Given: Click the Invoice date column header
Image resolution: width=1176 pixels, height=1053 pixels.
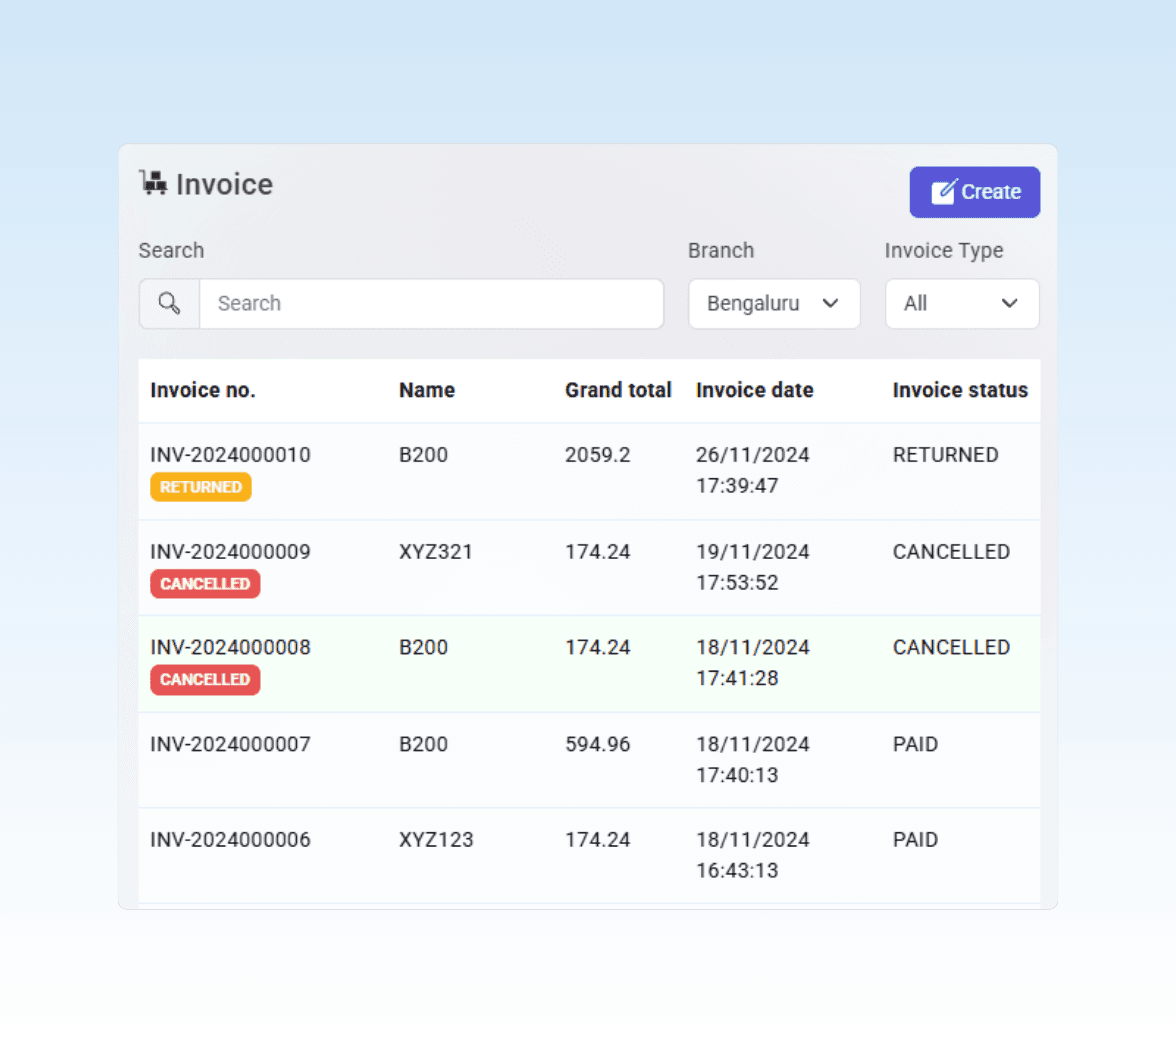Looking at the screenshot, I should pos(754,390).
